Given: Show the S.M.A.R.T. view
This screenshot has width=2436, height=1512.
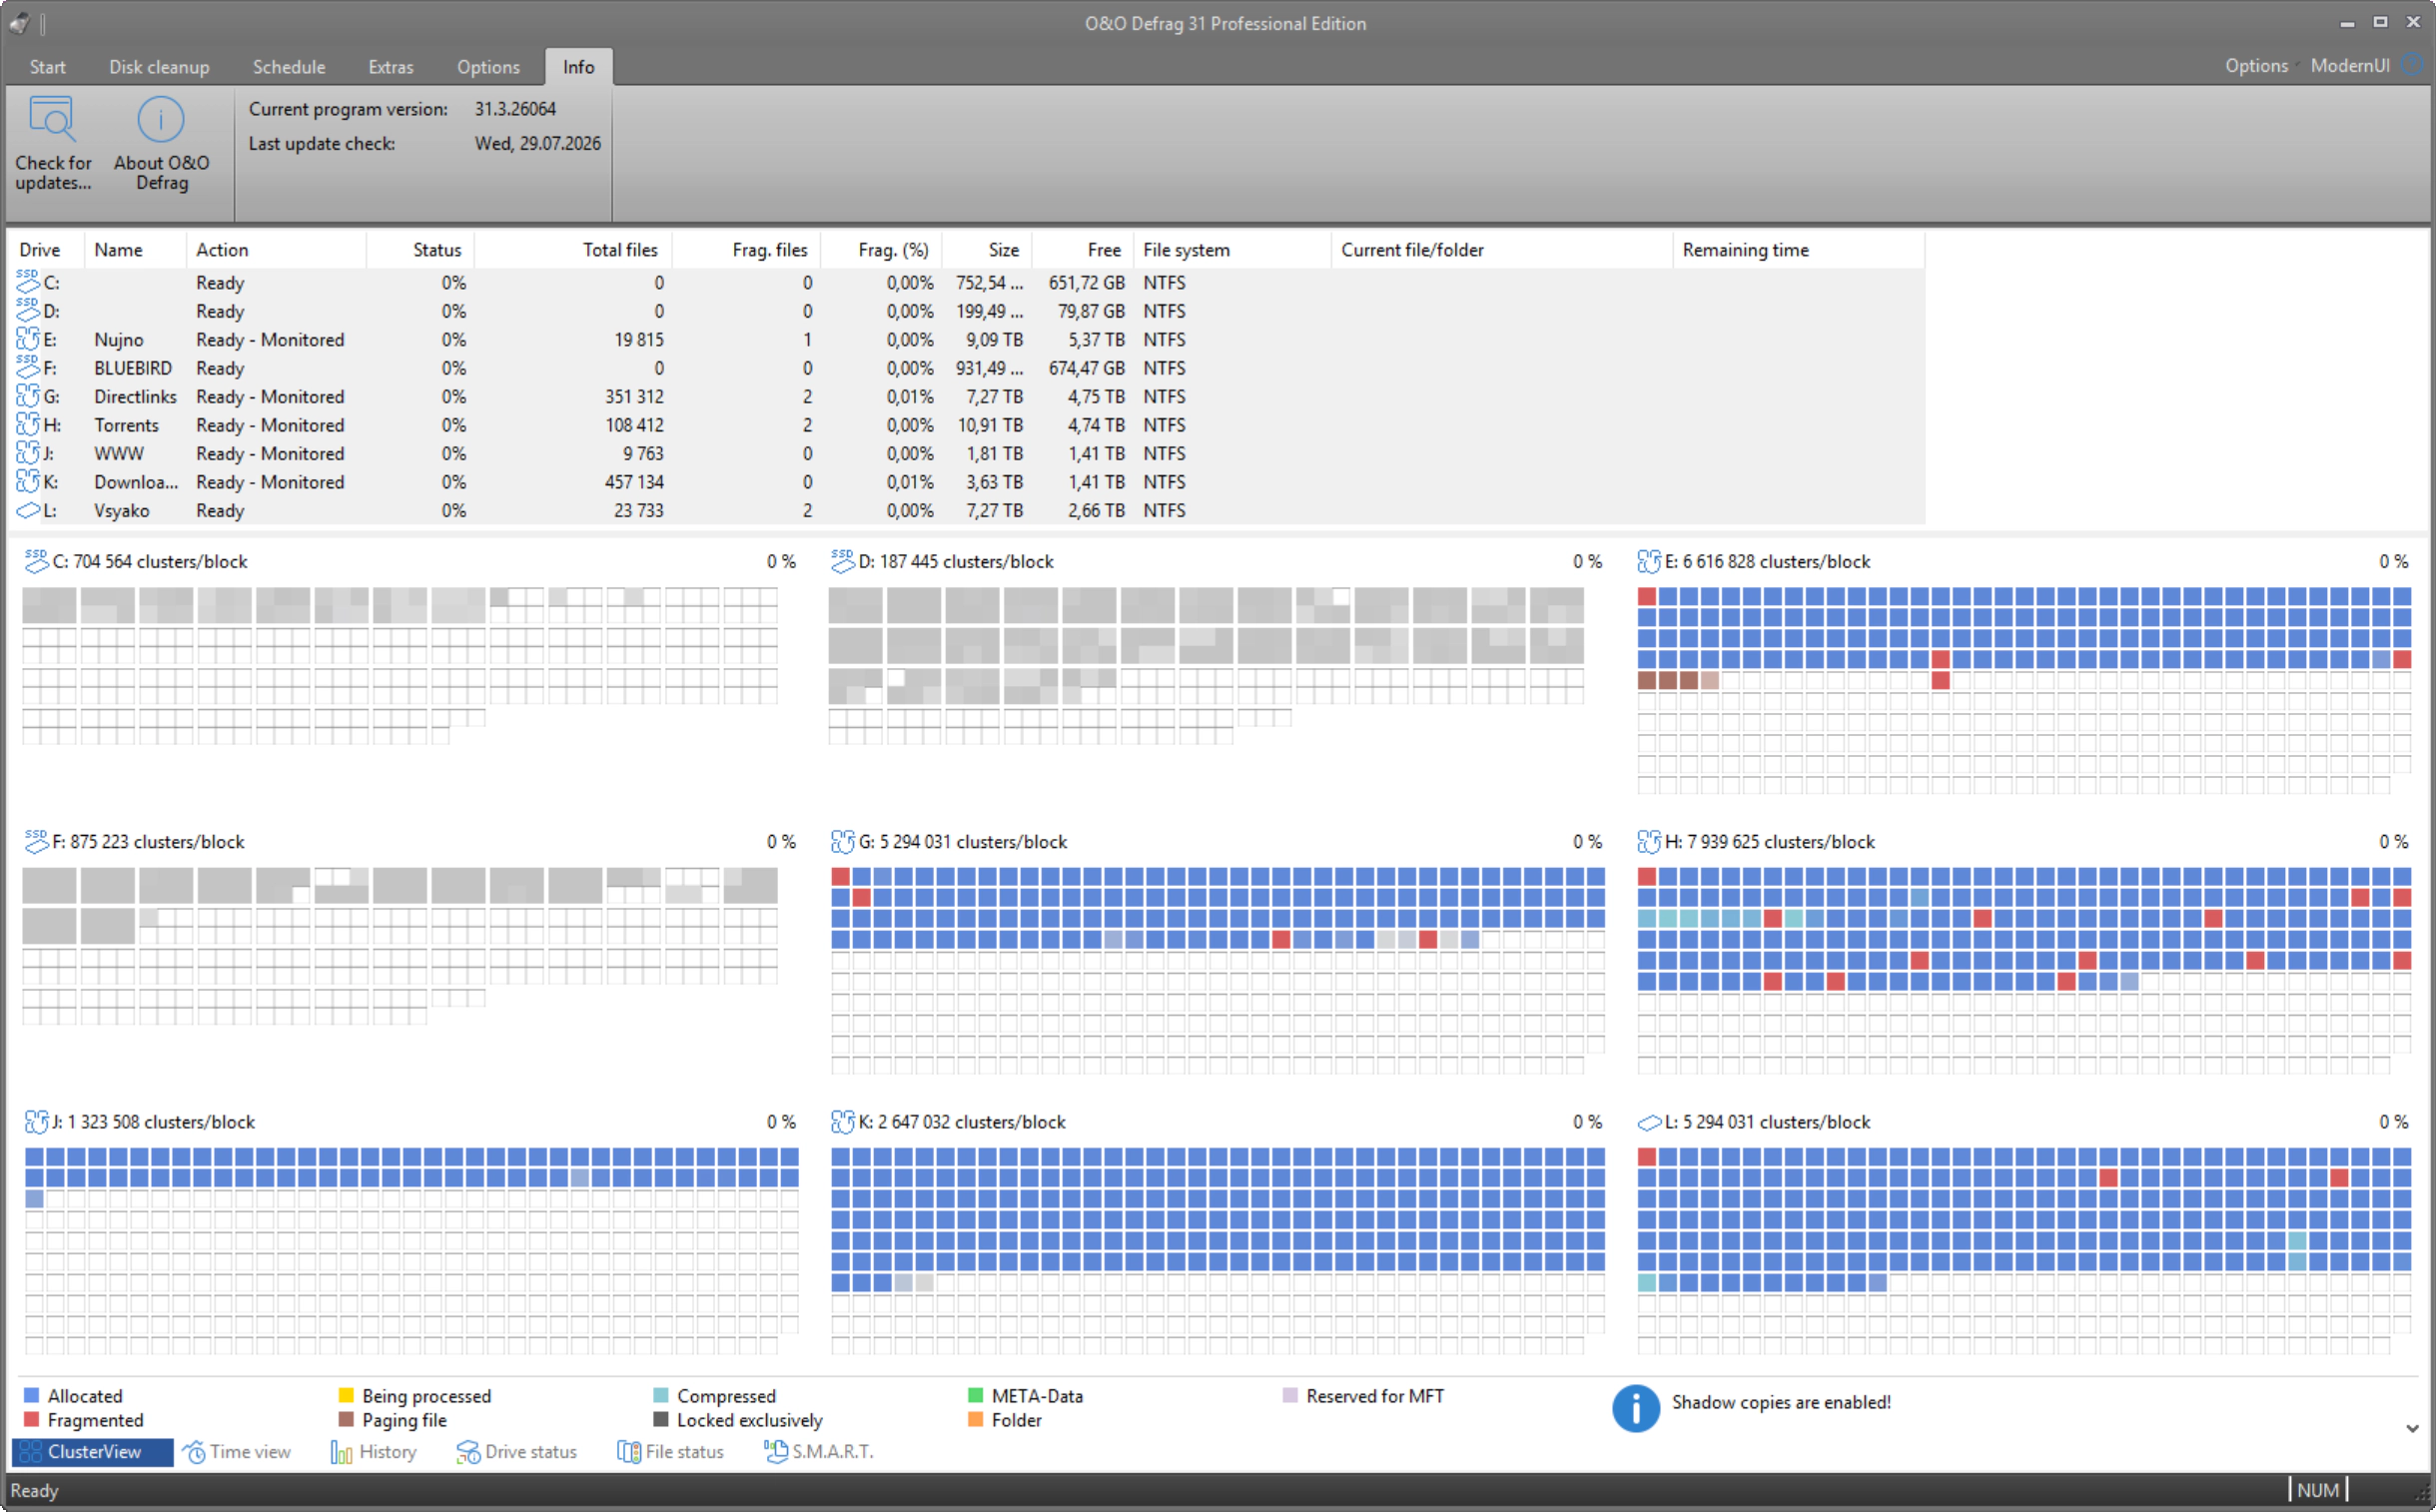Looking at the screenshot, I should point(818,1451).
